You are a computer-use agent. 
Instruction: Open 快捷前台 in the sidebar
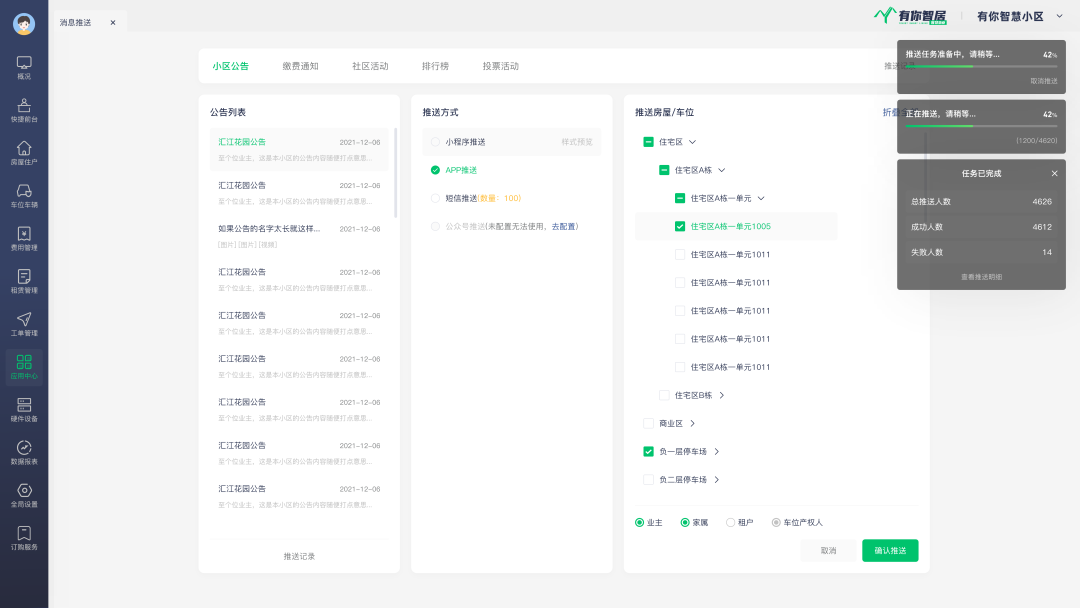[24, 110]
